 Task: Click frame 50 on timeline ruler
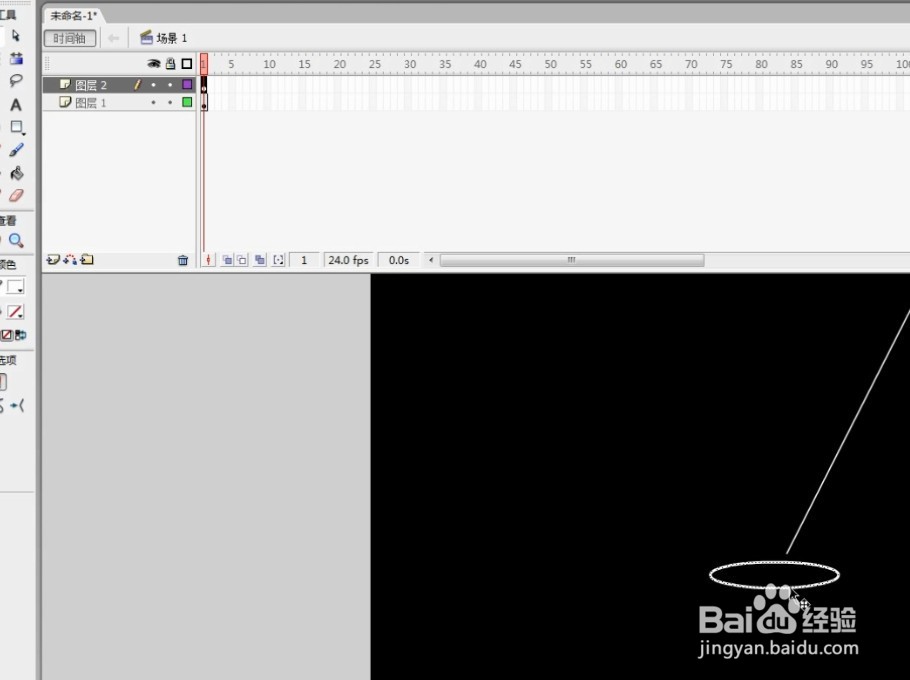(x=551, y=64)
